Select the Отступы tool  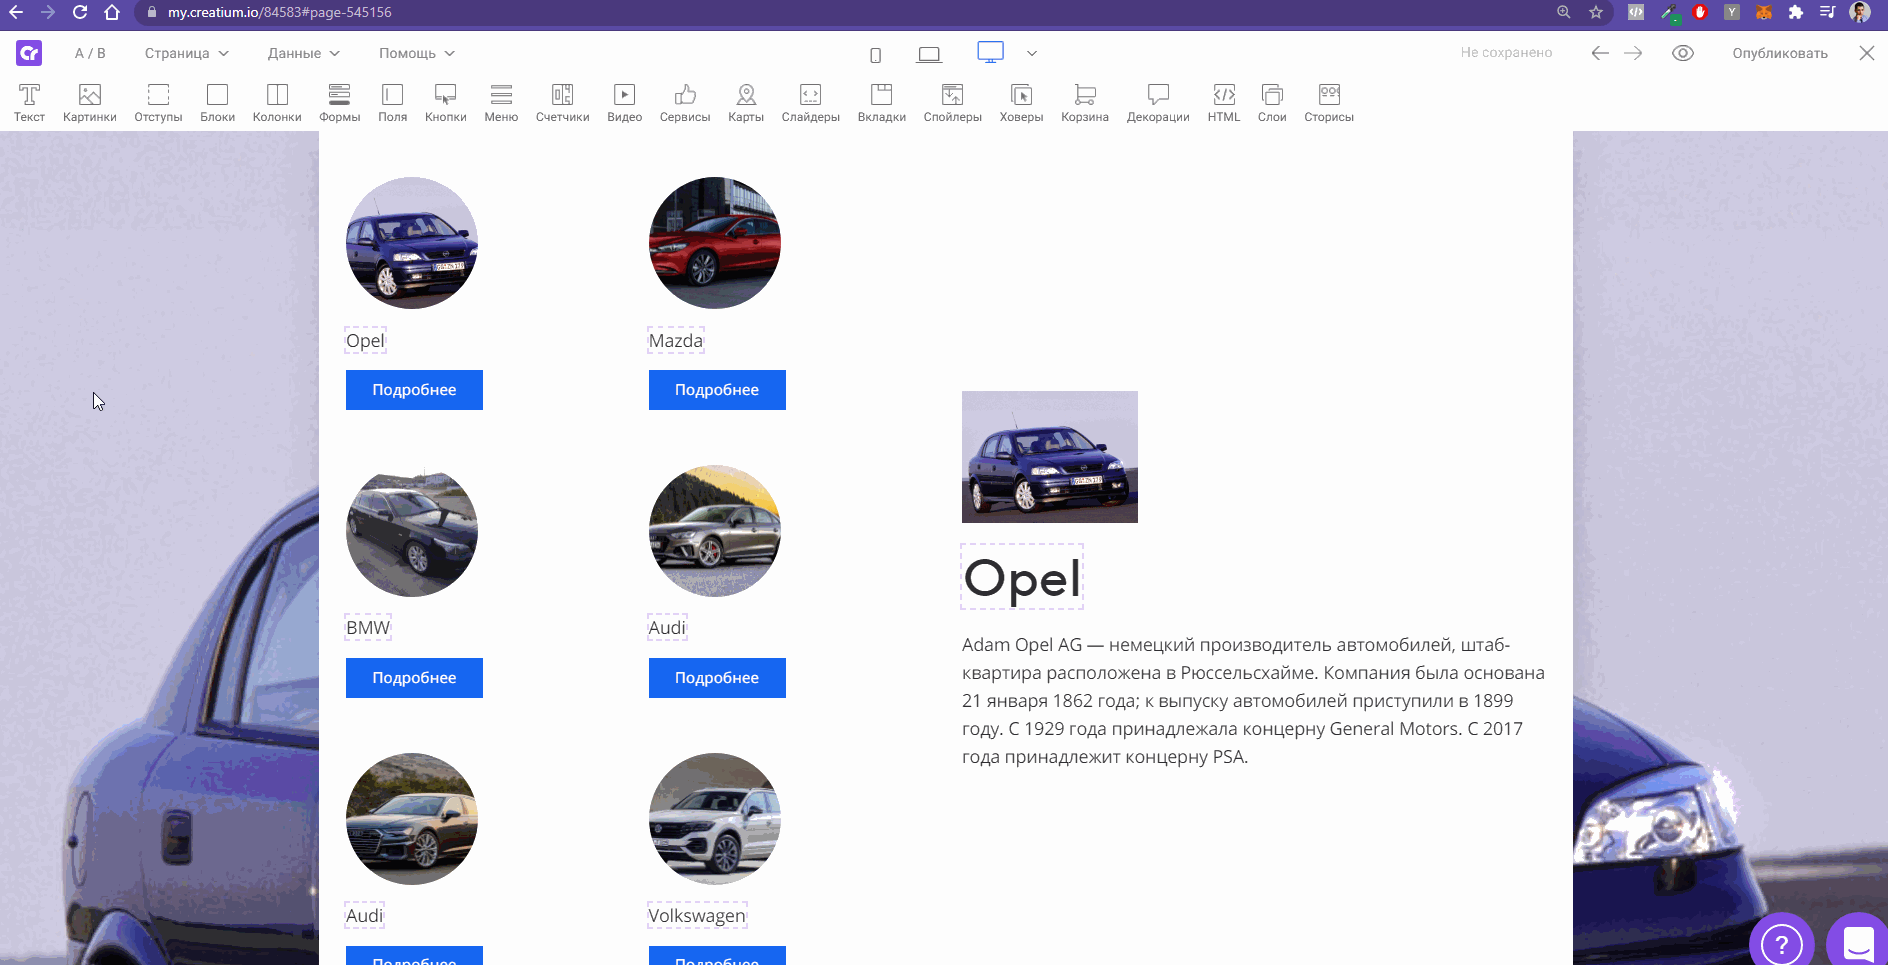[x=158, y=103]
